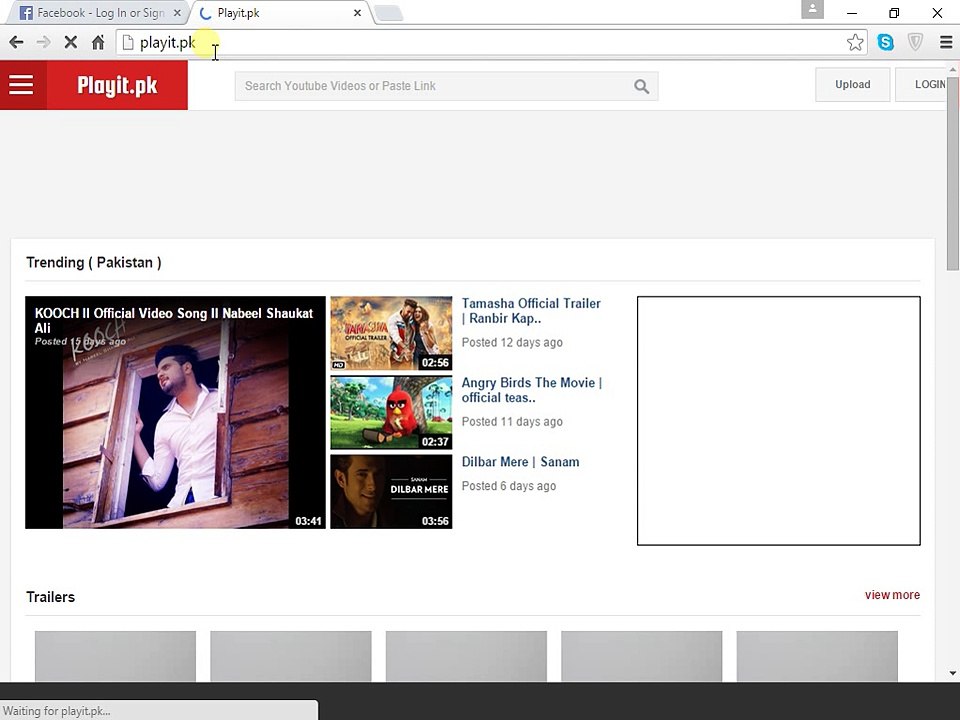Open Angry Birds The Movie link
This screenshot has height=720, width=960.
[x=531, y=390]
